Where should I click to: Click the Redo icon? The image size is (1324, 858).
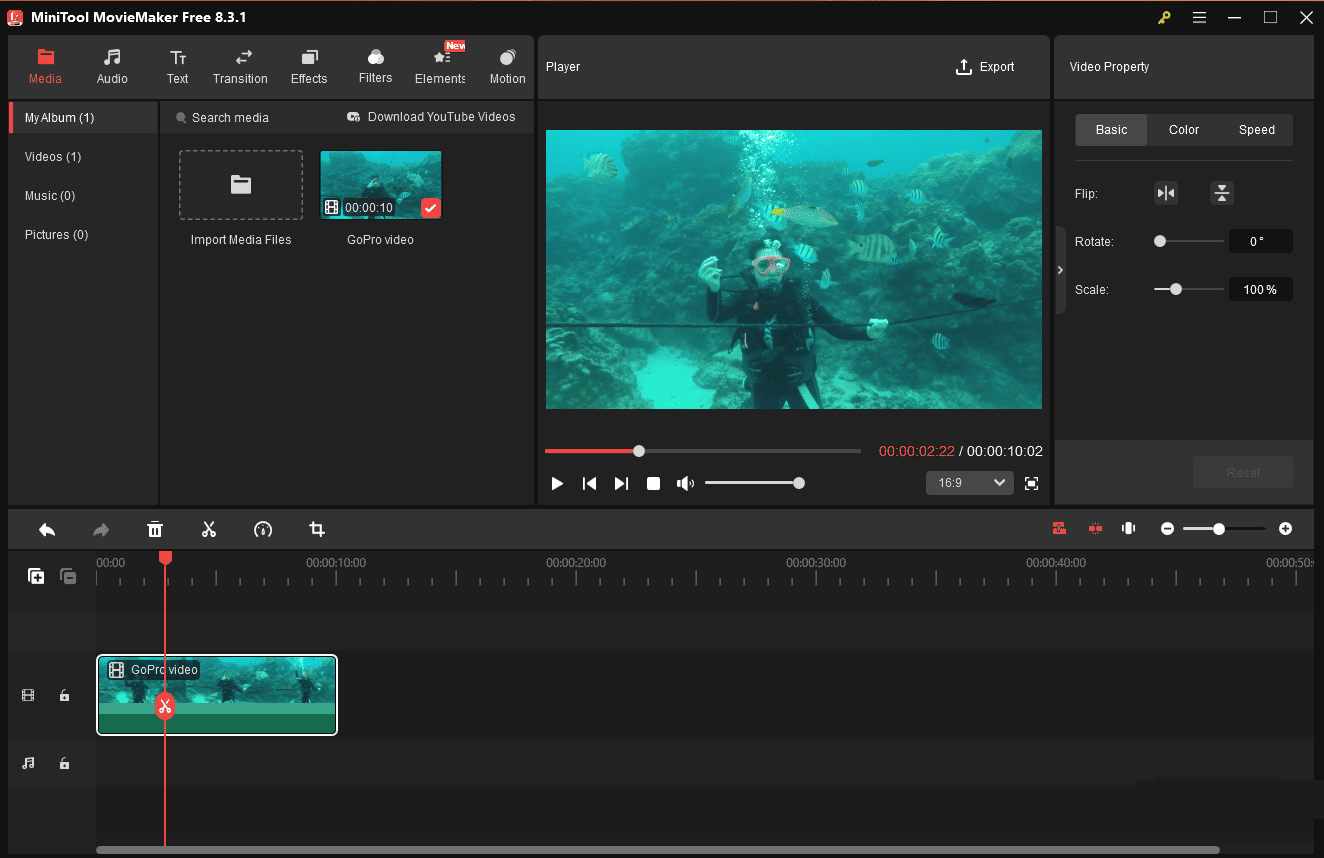click(x=100, y=529)
